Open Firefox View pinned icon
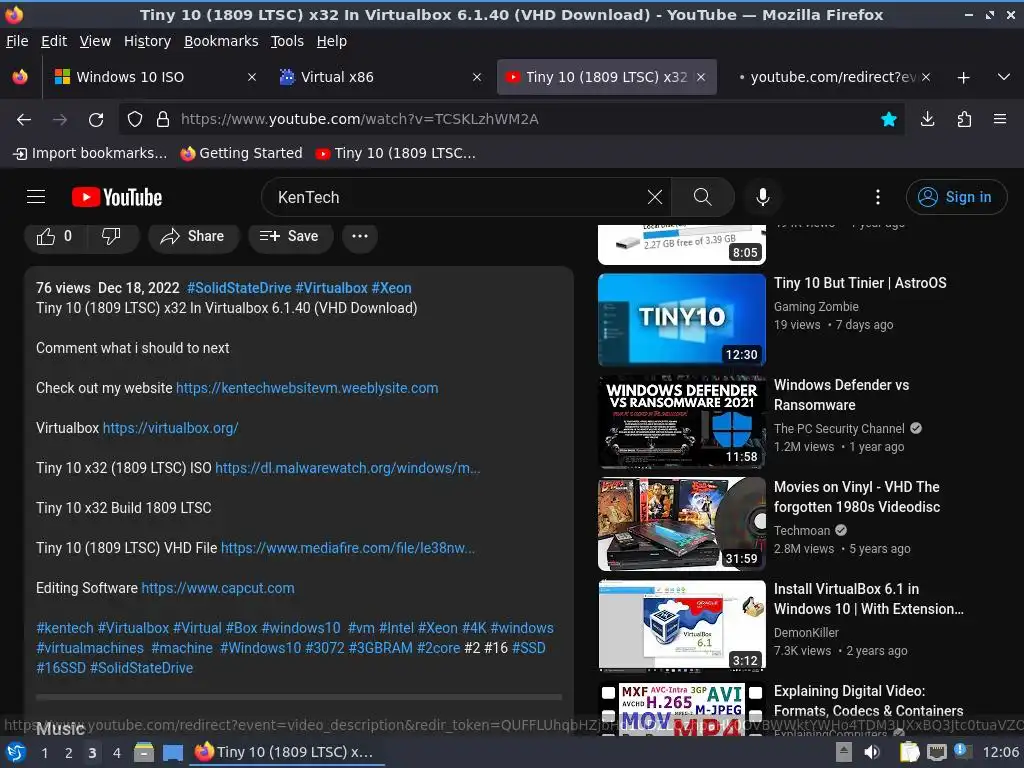The height and width of the screenshot is (768, 1024). click(x=20, y=77)
